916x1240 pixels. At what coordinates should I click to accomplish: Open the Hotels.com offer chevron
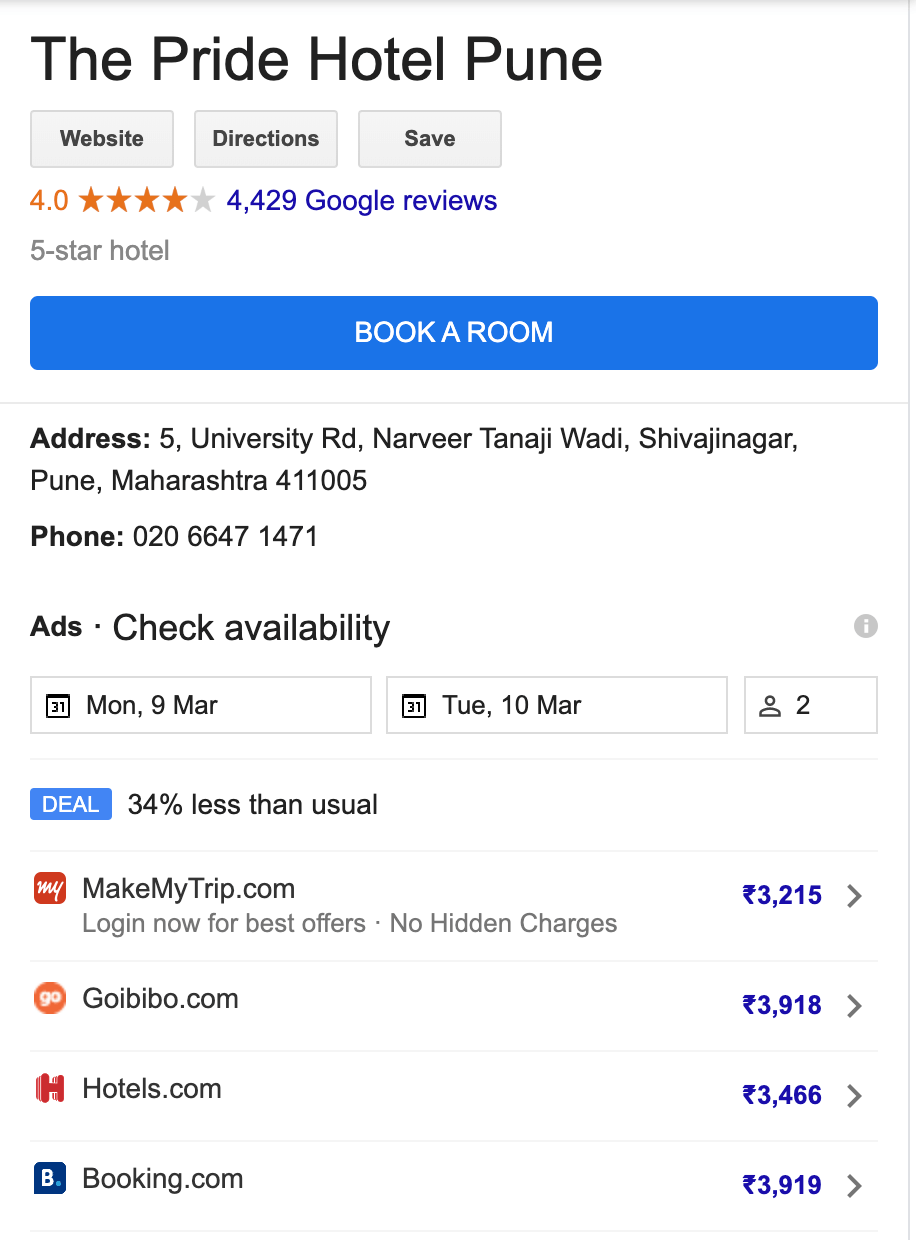(854, 1096)
